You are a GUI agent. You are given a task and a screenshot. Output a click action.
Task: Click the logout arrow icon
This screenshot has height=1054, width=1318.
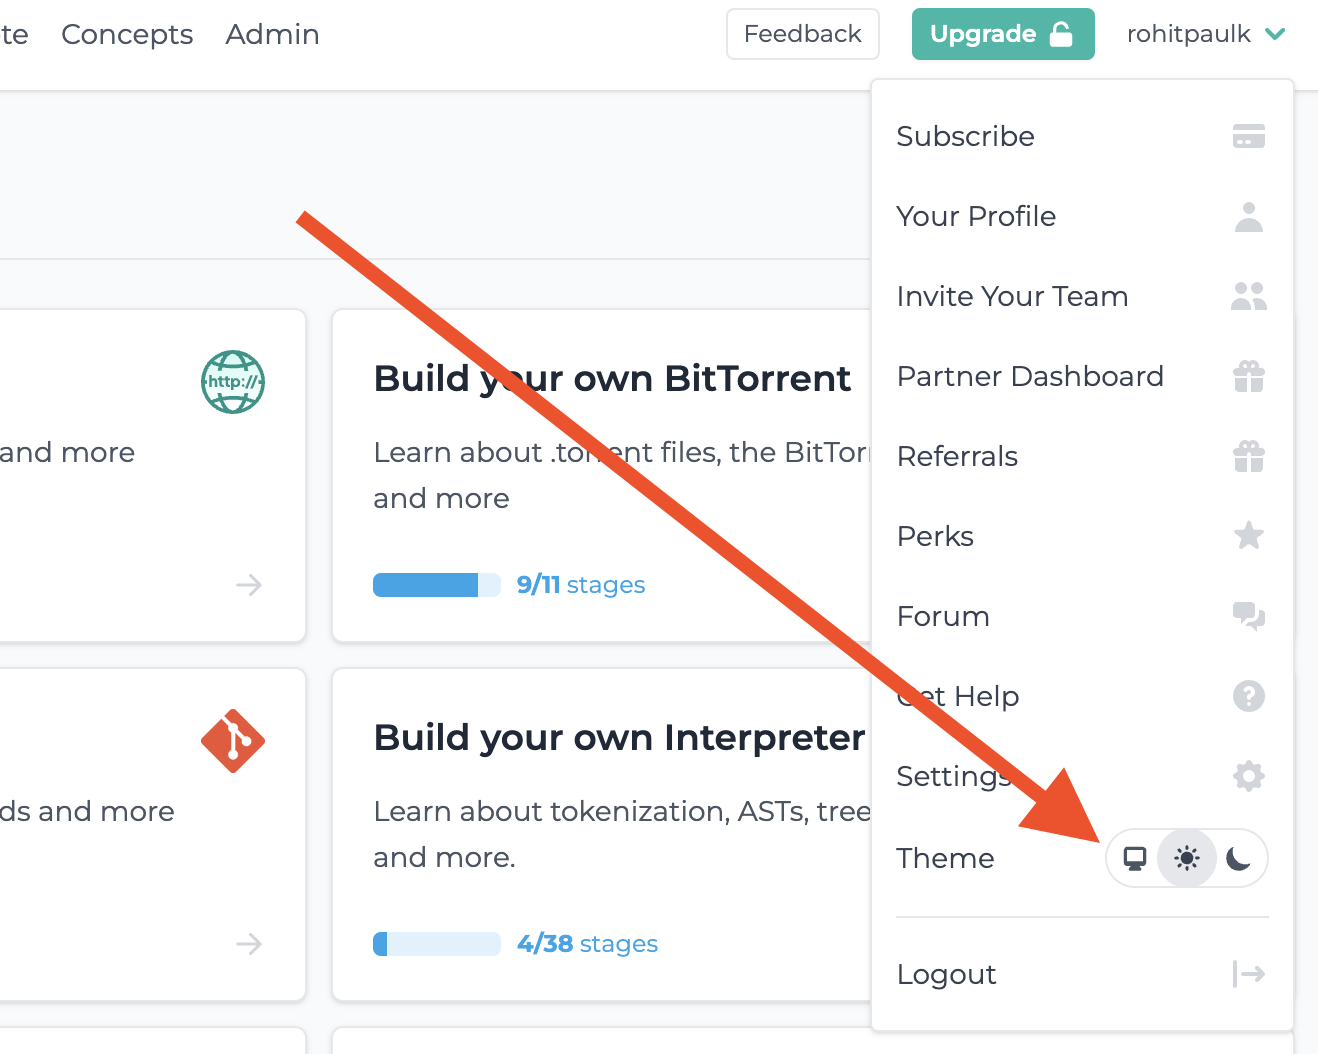coord(1248,974)
